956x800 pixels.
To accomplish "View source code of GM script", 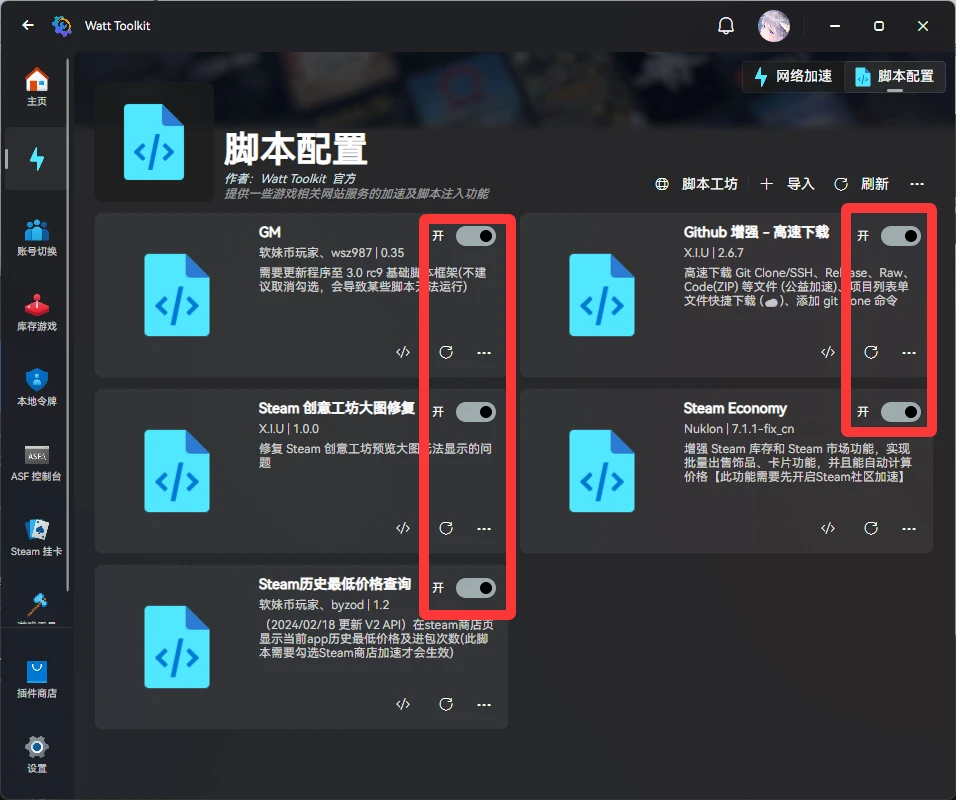I will tap(403, 352).
